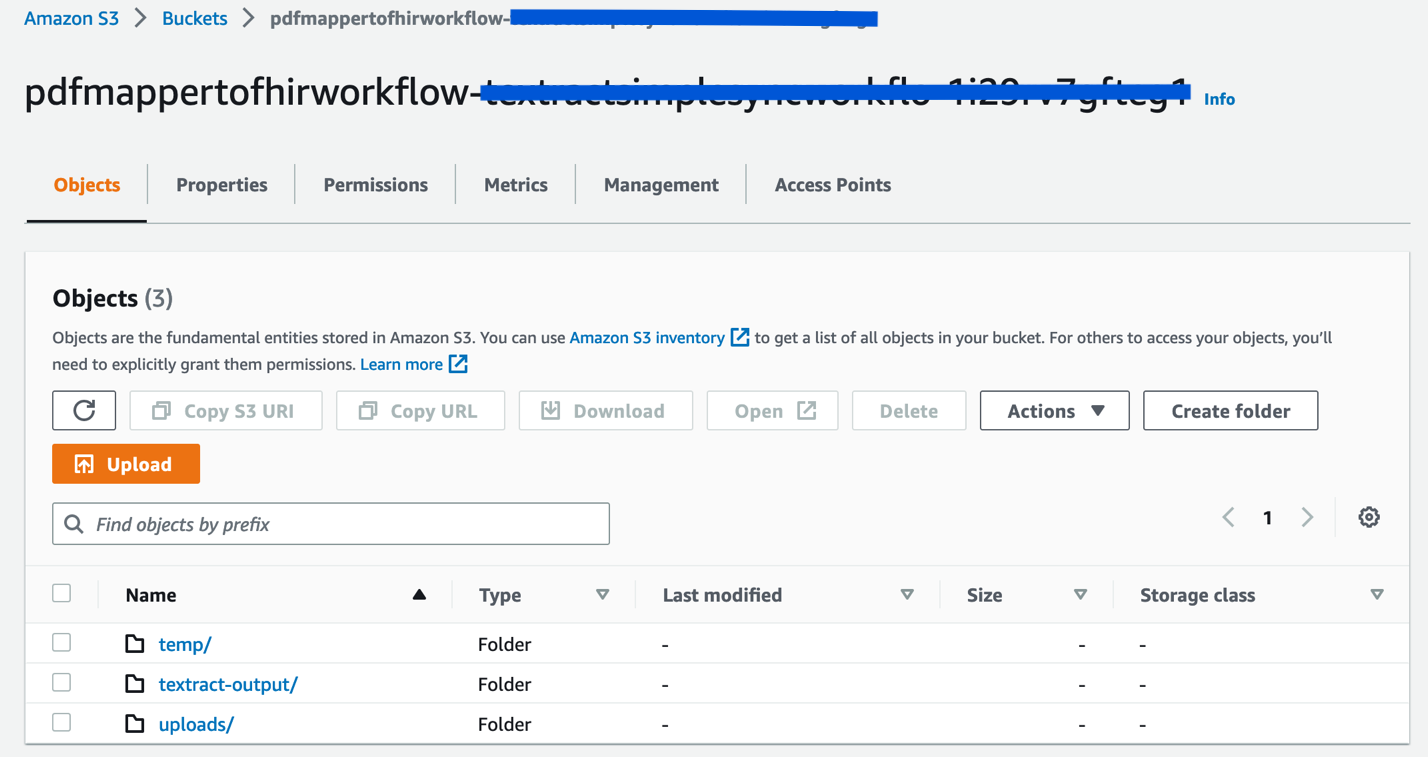The height and width of the screenshot is (757, 1428).
Task: Open the Metrics tab
Action: click(x=516, y=185)
